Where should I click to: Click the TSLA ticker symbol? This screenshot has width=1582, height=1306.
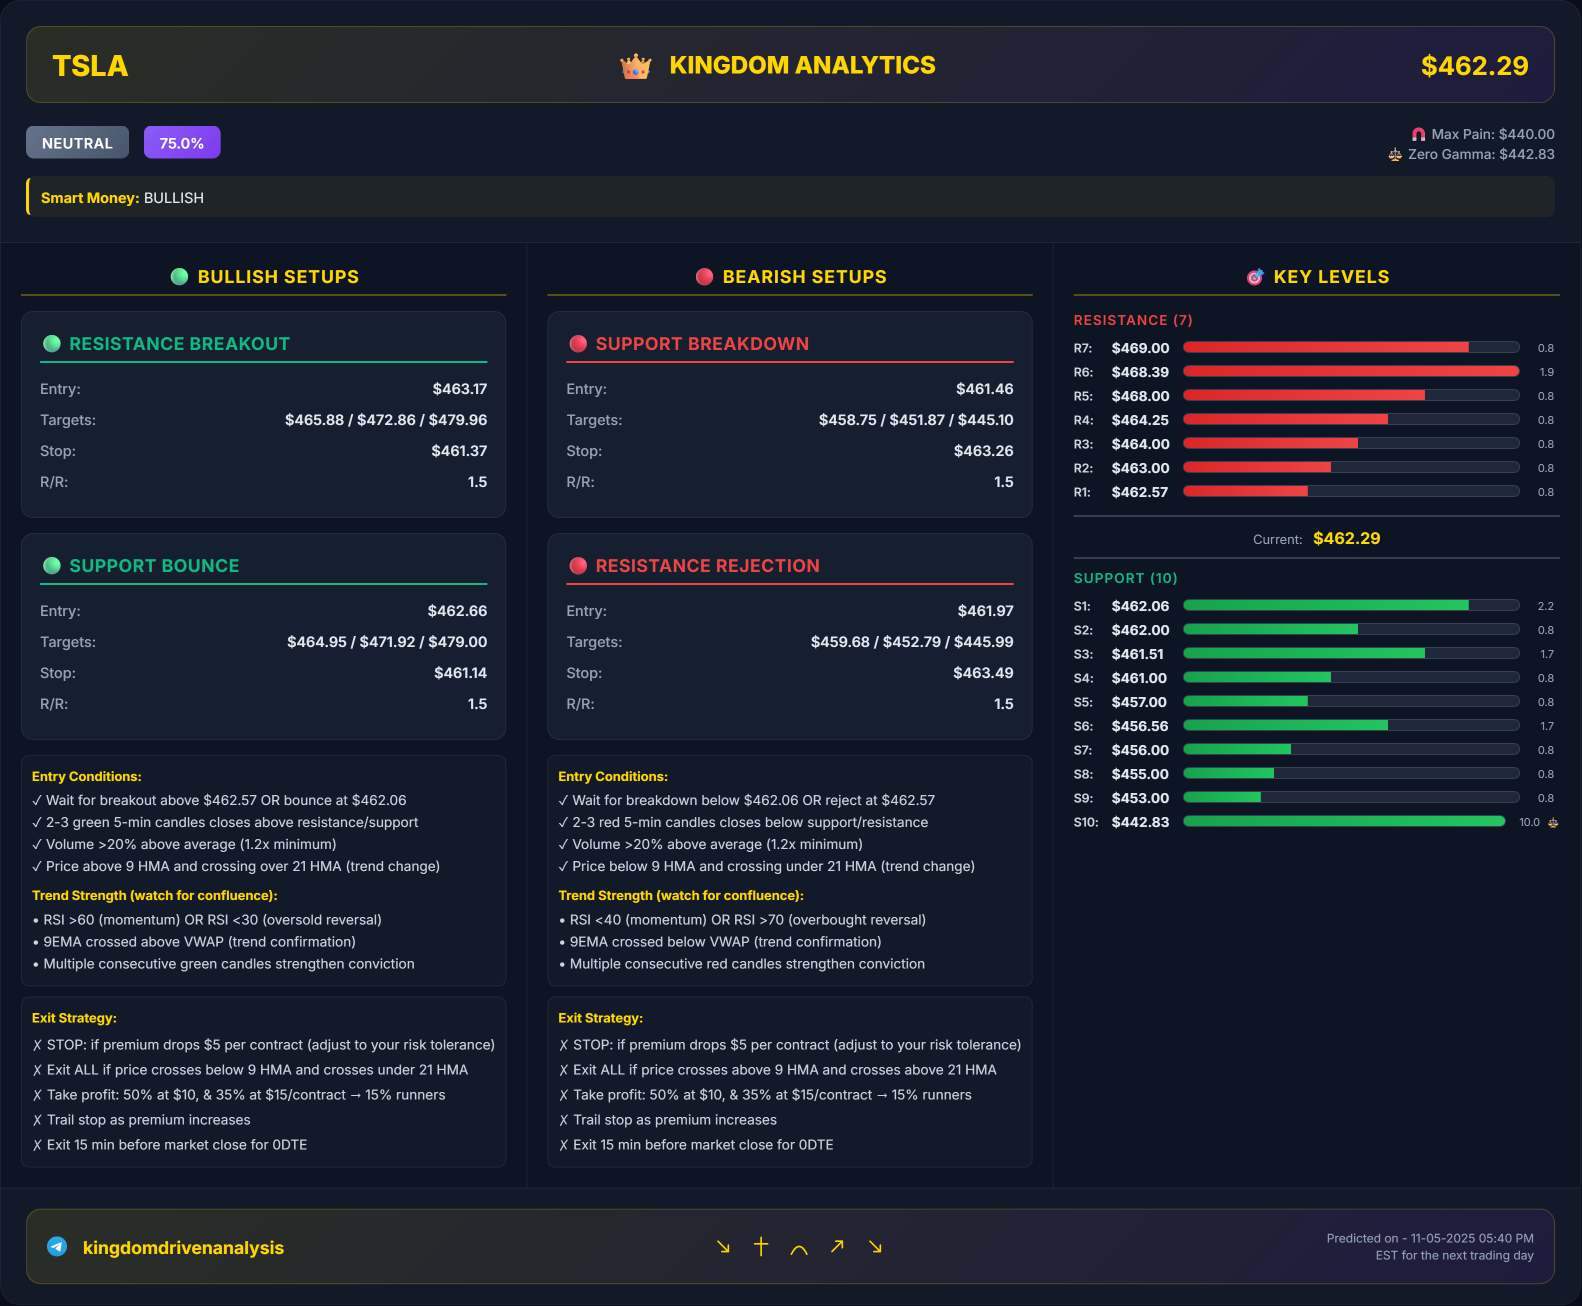tap(90, 66)
